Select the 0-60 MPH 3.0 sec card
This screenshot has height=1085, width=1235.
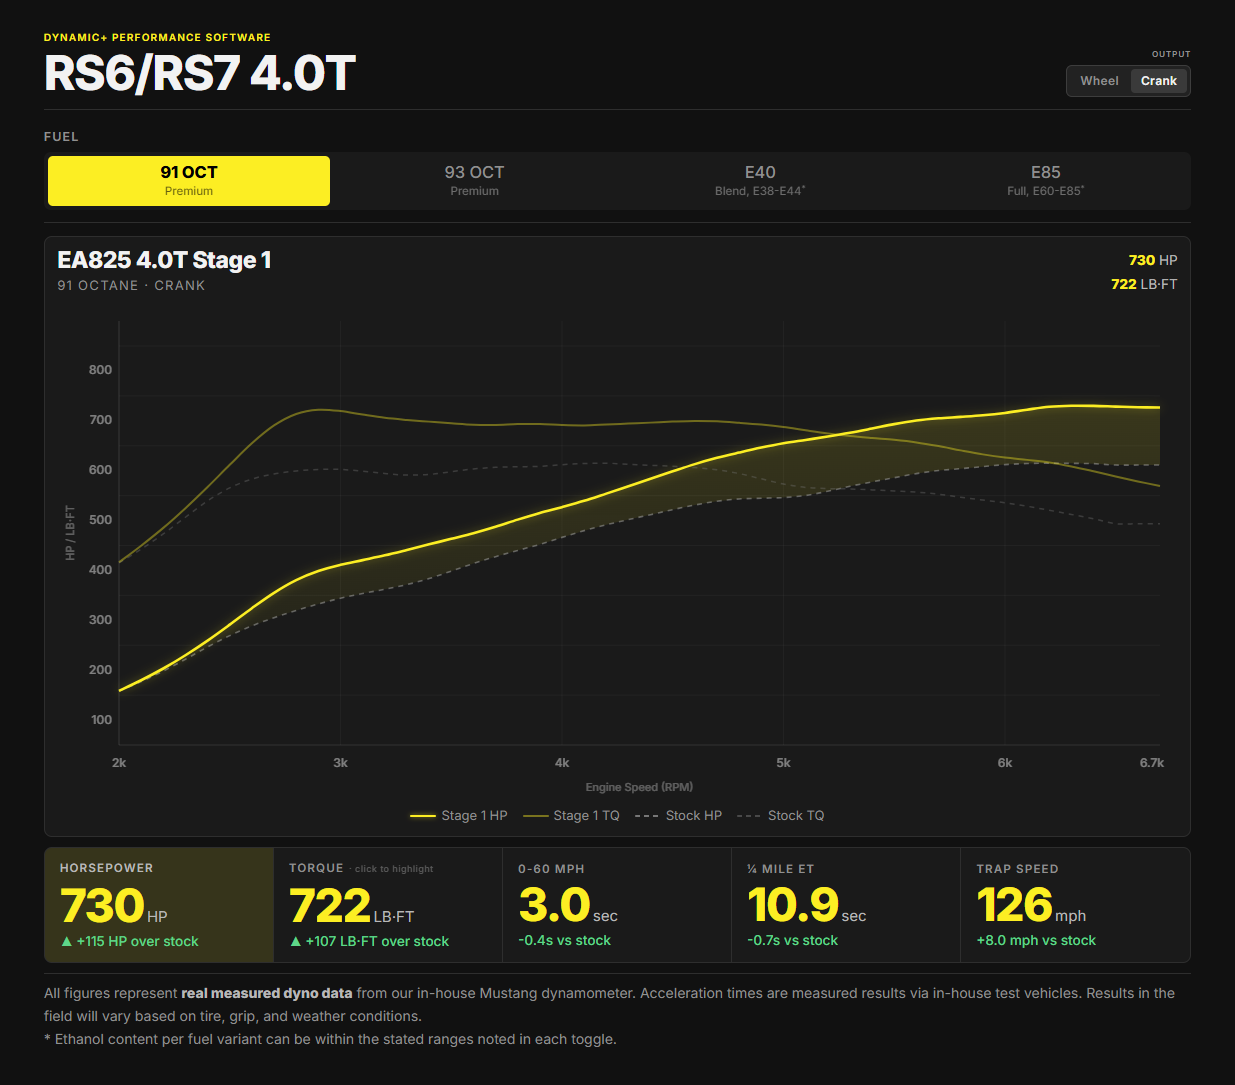click(x=617, y=905)
